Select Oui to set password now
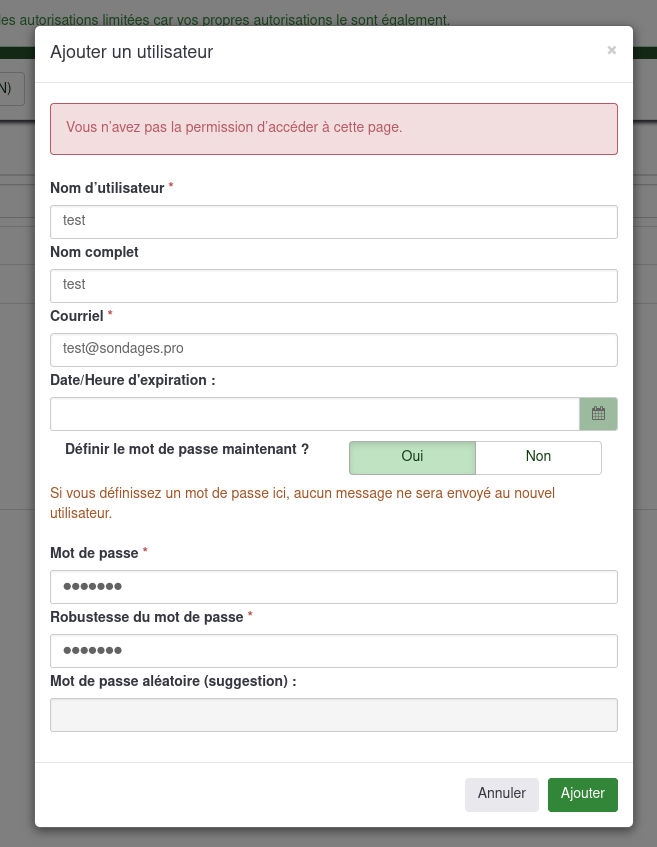 [x=412, y=457]
